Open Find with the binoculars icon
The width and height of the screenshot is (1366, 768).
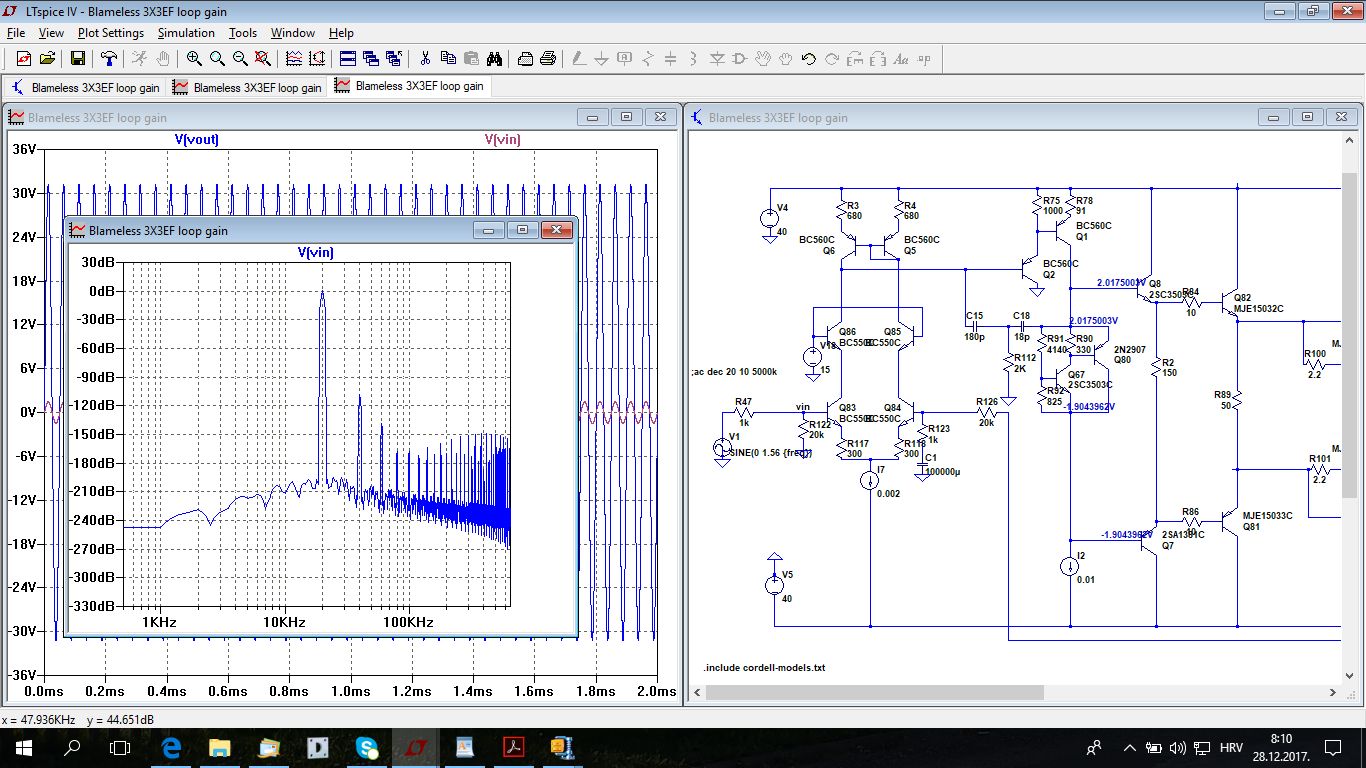(x=493, y=59)
